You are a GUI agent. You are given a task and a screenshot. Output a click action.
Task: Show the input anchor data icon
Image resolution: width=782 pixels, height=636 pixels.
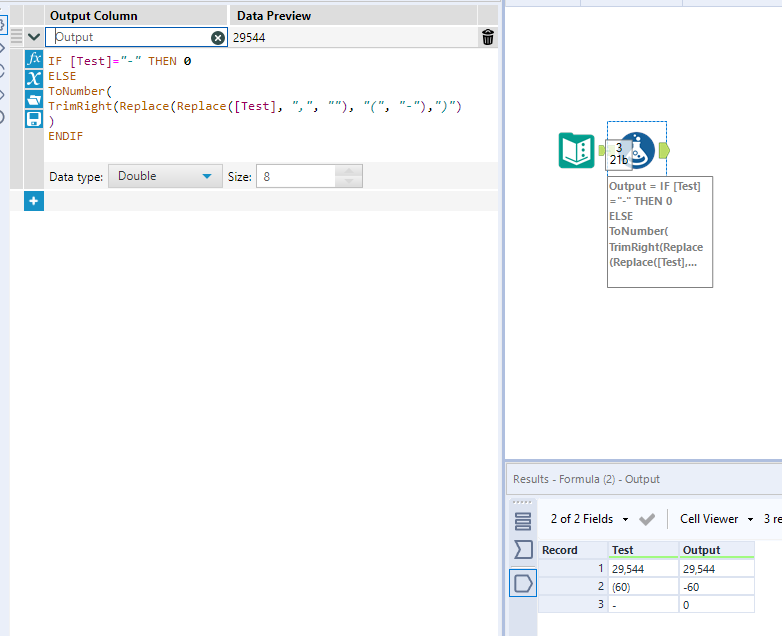[523, 550]
